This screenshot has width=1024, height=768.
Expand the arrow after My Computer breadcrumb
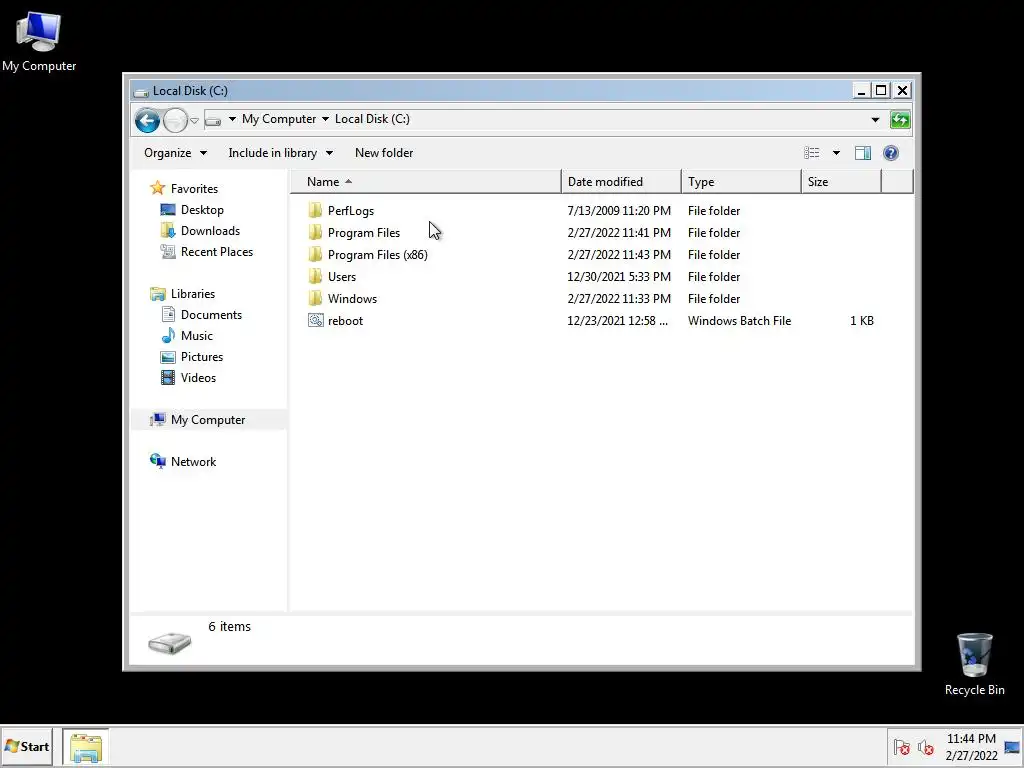[x=325, y=119]
